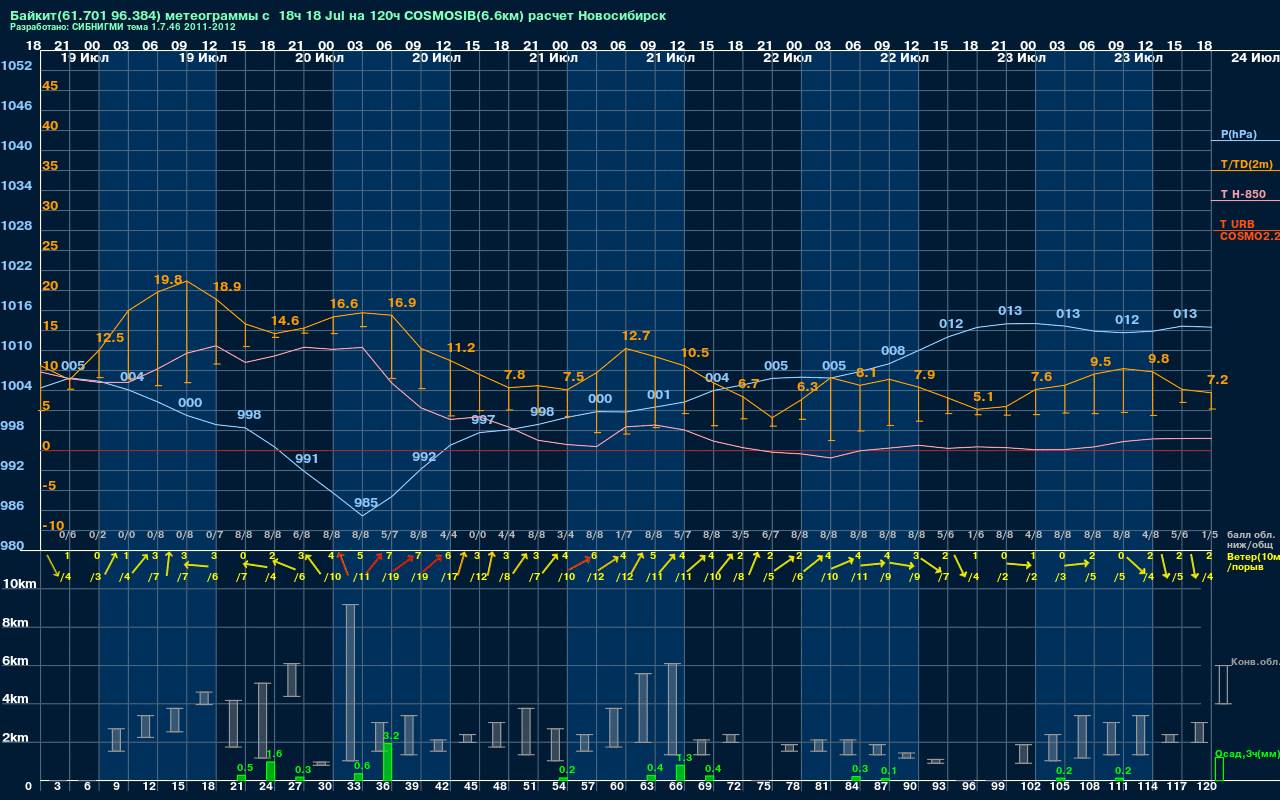Select the 9.8 temperature value
Screen dimensions: 1280x800
(1159, 358)
